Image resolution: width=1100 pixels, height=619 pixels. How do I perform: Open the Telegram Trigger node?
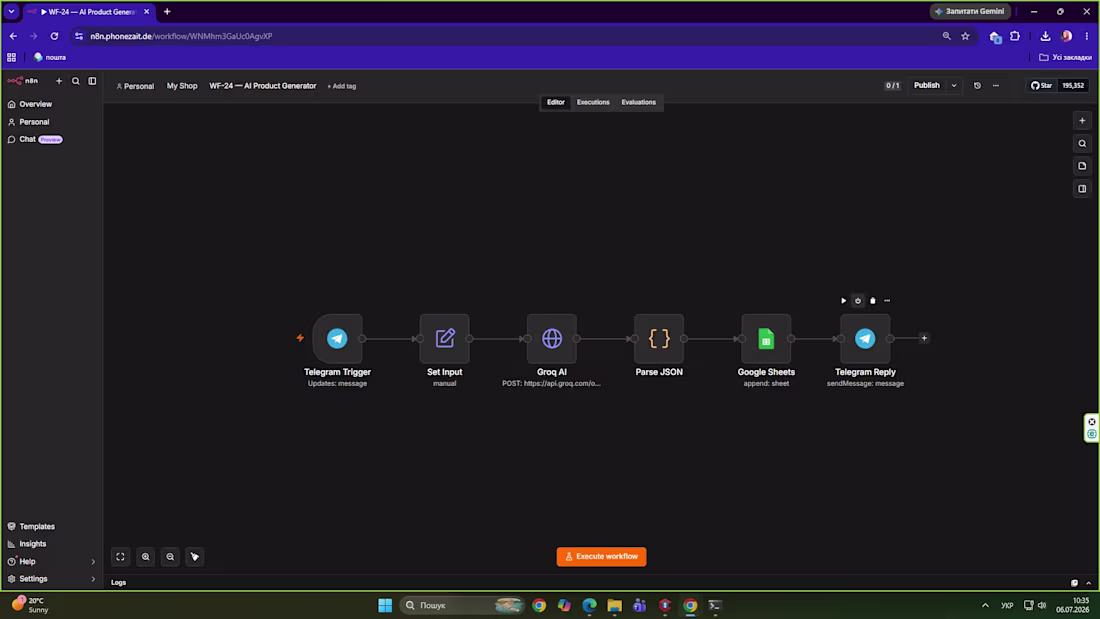tap(337, 338)
